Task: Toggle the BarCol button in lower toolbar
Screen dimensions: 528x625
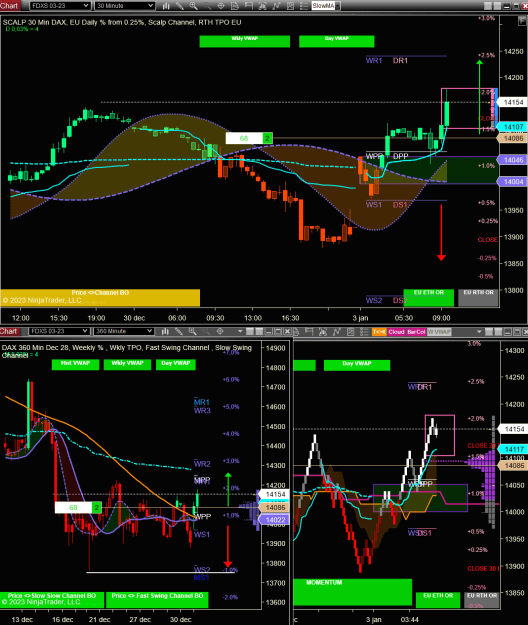Action: (x=416, y=332)
